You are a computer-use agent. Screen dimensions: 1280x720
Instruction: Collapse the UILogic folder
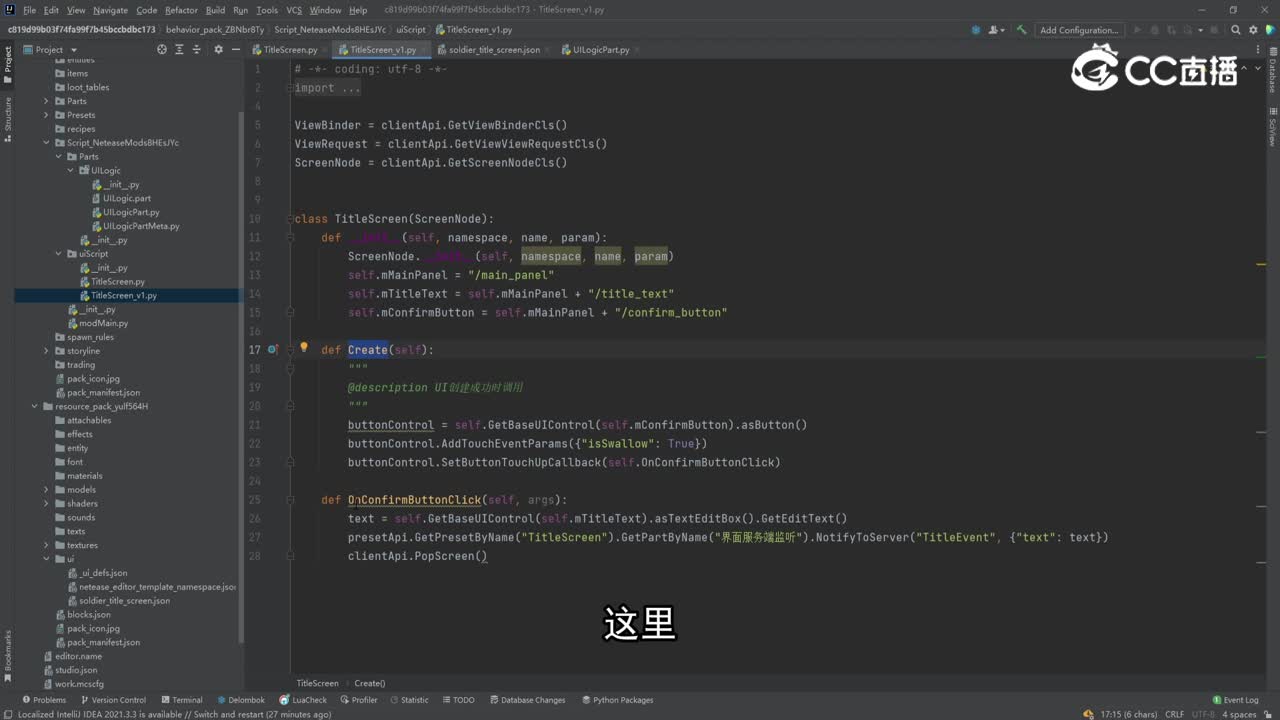[x=70, y=171]
